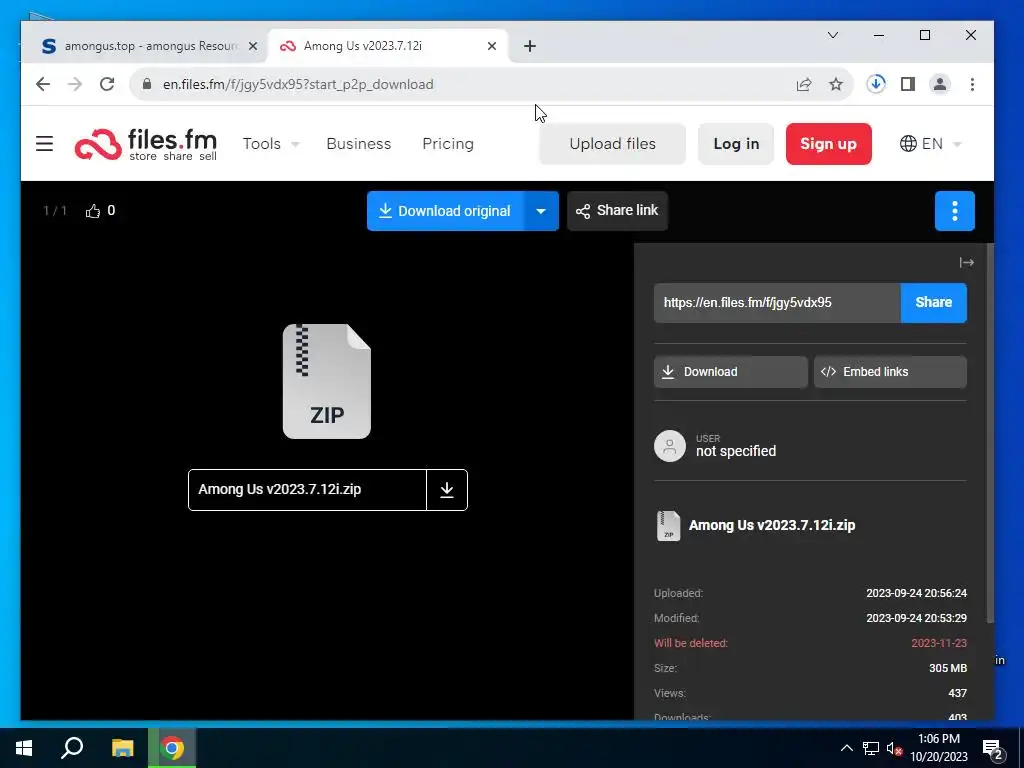The image size is (1024, 768).
Task: Open a new browser tab
Action: pos(530,46)
